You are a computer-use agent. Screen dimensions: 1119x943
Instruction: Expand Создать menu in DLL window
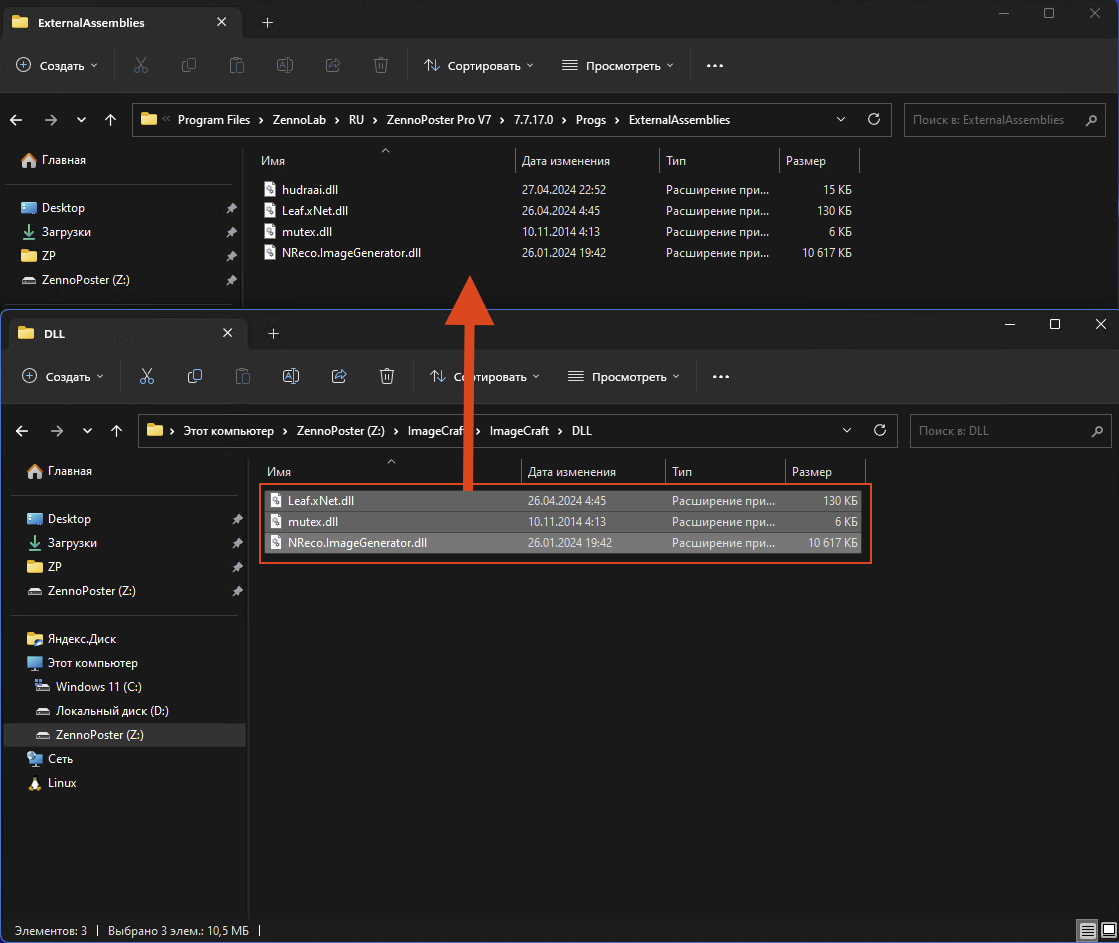63,377
